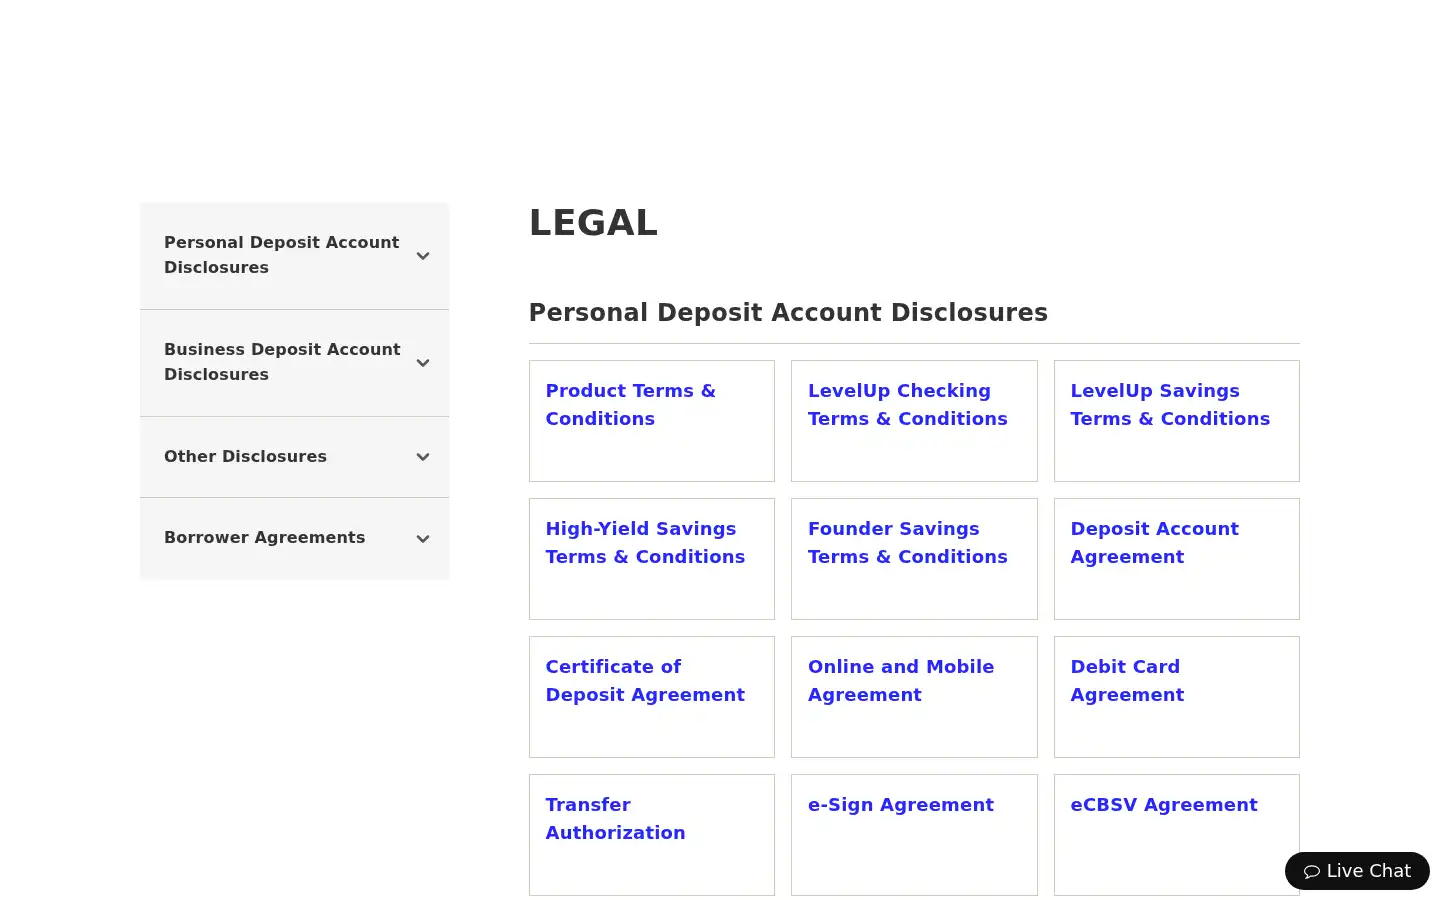The width and height of the screenshot is (1440, 900).
Task: Expand Personal Deposit Account Disclosures chevron
Action: pos(423,256)
